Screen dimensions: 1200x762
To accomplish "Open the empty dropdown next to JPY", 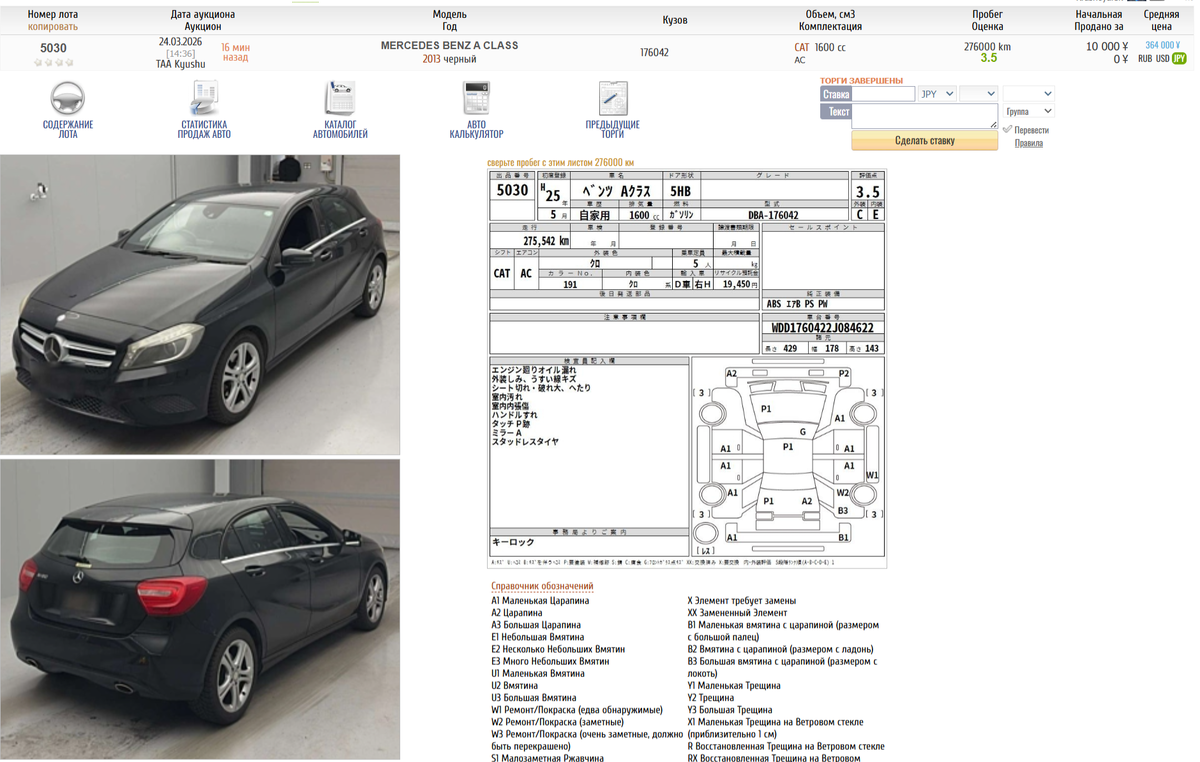I will tap(978, 94).
